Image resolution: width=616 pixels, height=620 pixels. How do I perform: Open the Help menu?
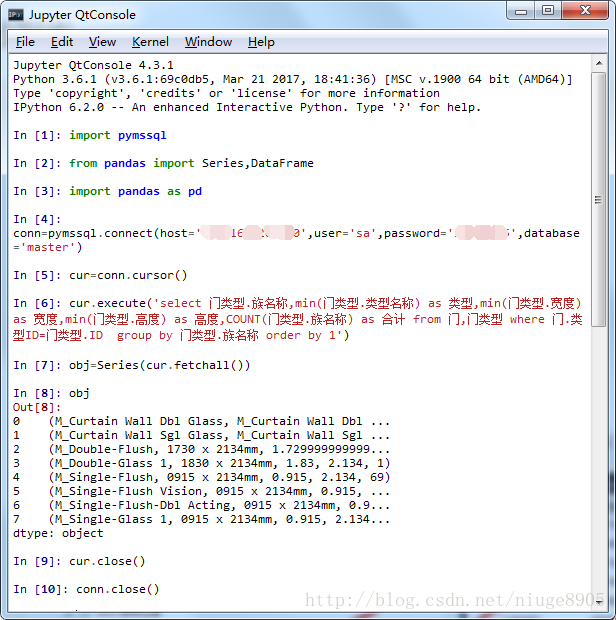[x=261, y=42]
